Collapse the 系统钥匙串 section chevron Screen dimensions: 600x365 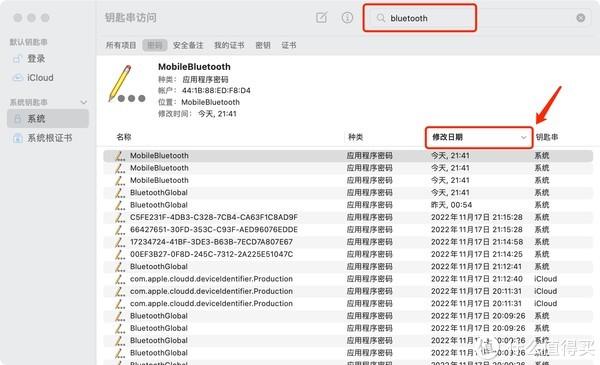click(x=84, y=102)
